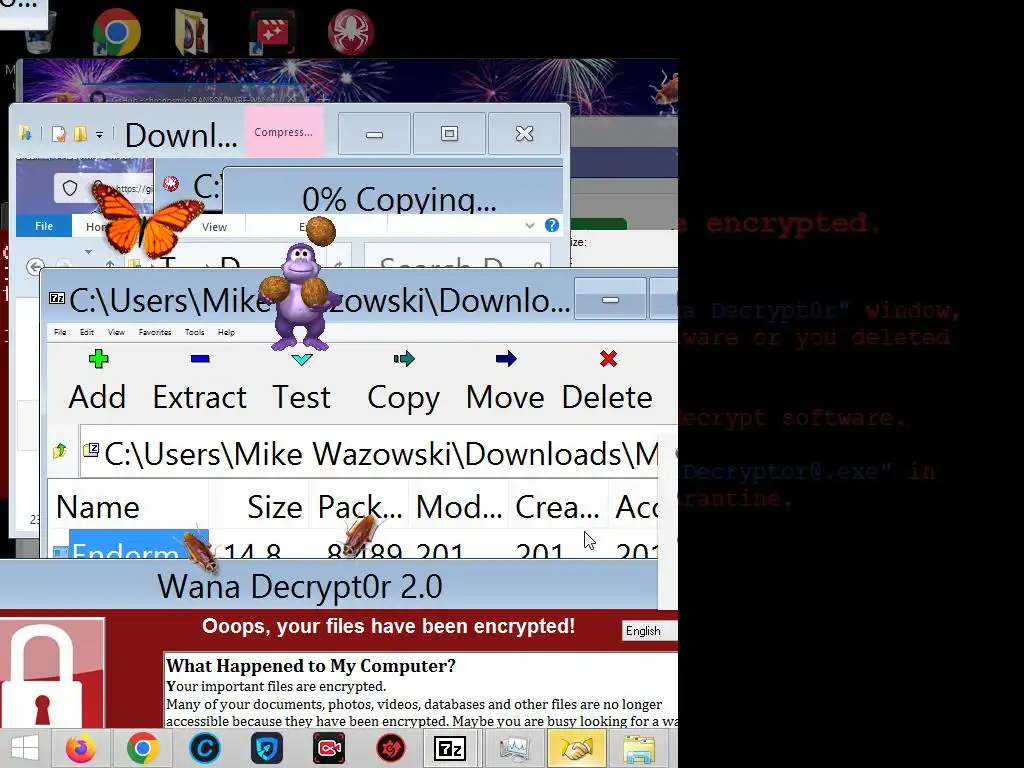Image resolution: width=1024 pixels, height=768 pixels.
Task: Click the Compressed Folder Tools tab
Action: [x=283, y=132]
